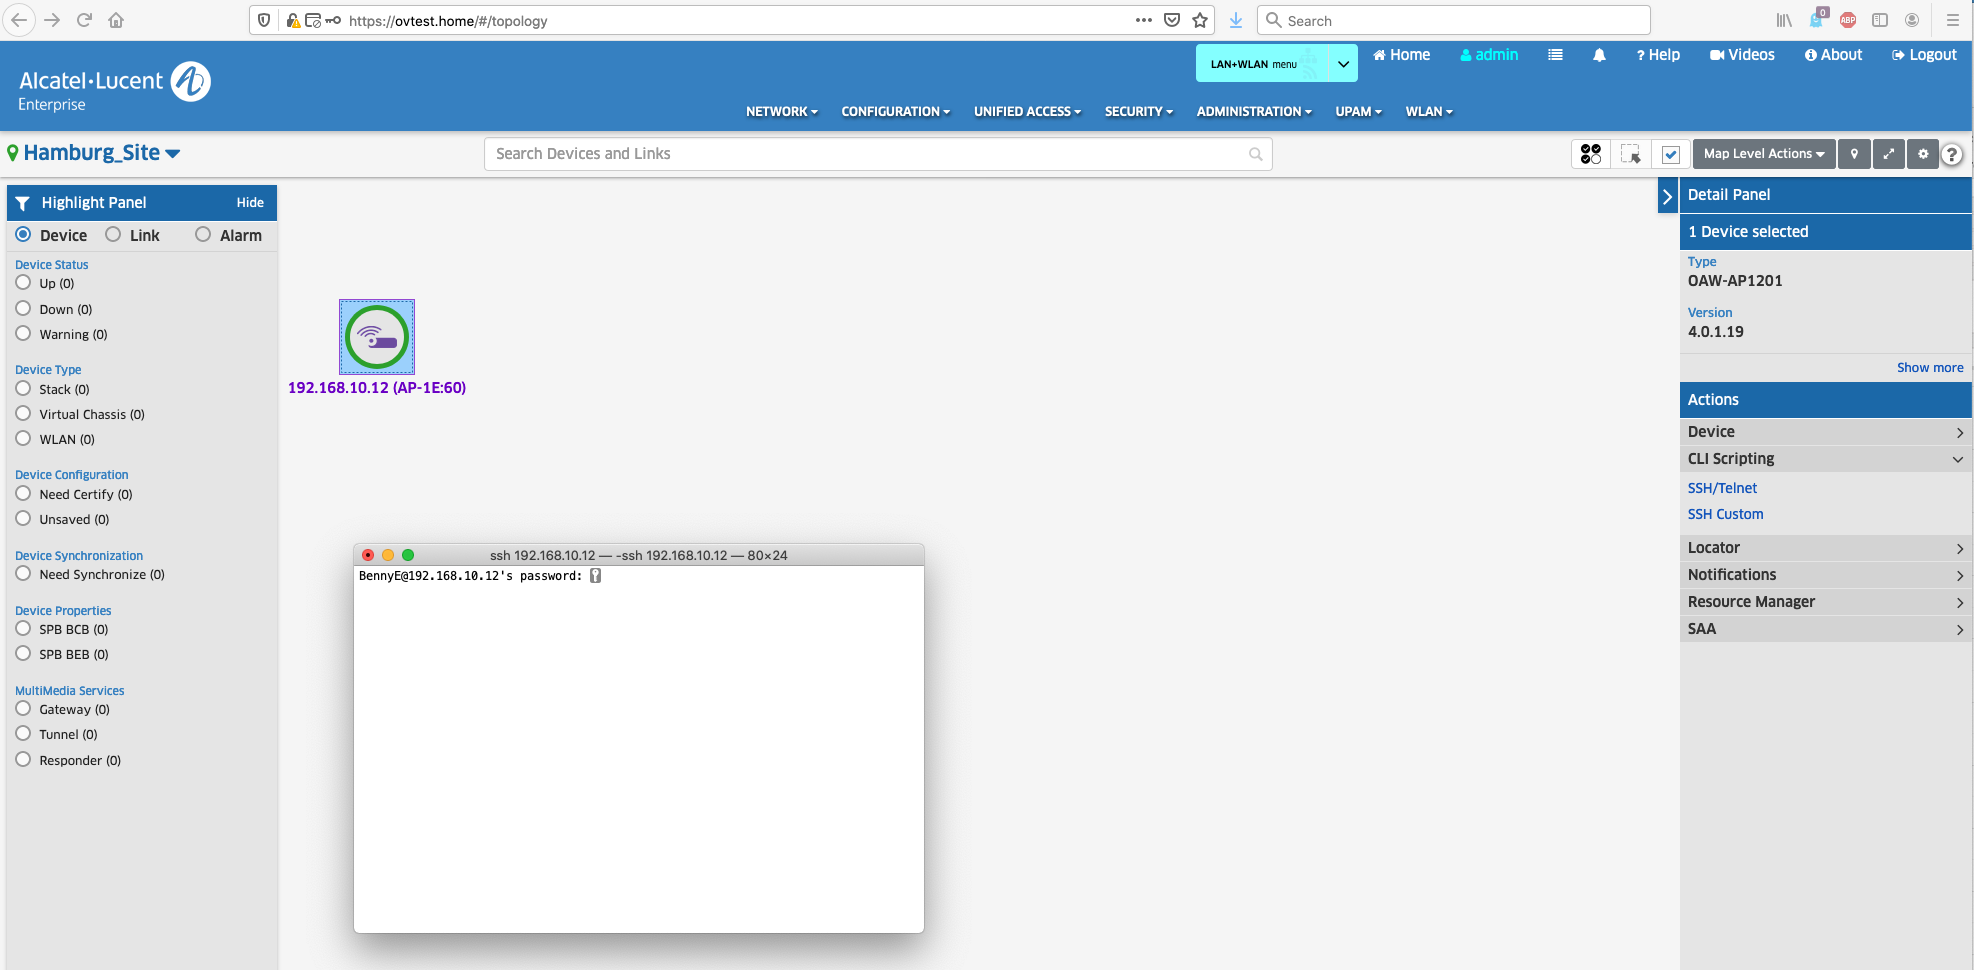Open topology settings gear icon
The image size is (1974, 970).
[1922, 154]
